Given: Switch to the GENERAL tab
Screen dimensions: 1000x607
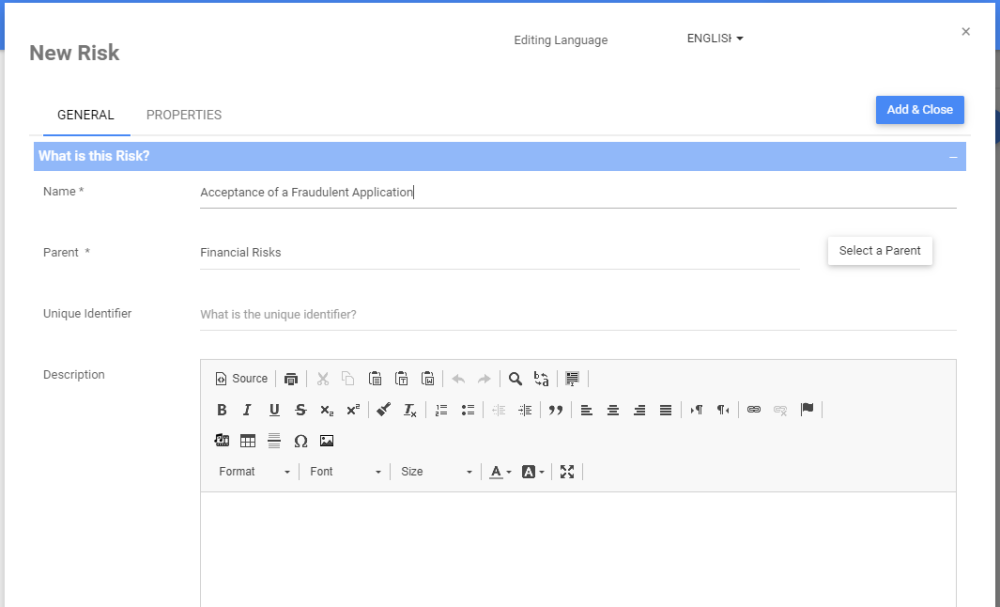Looking at the screenshot, I should (x=85, y=115).
